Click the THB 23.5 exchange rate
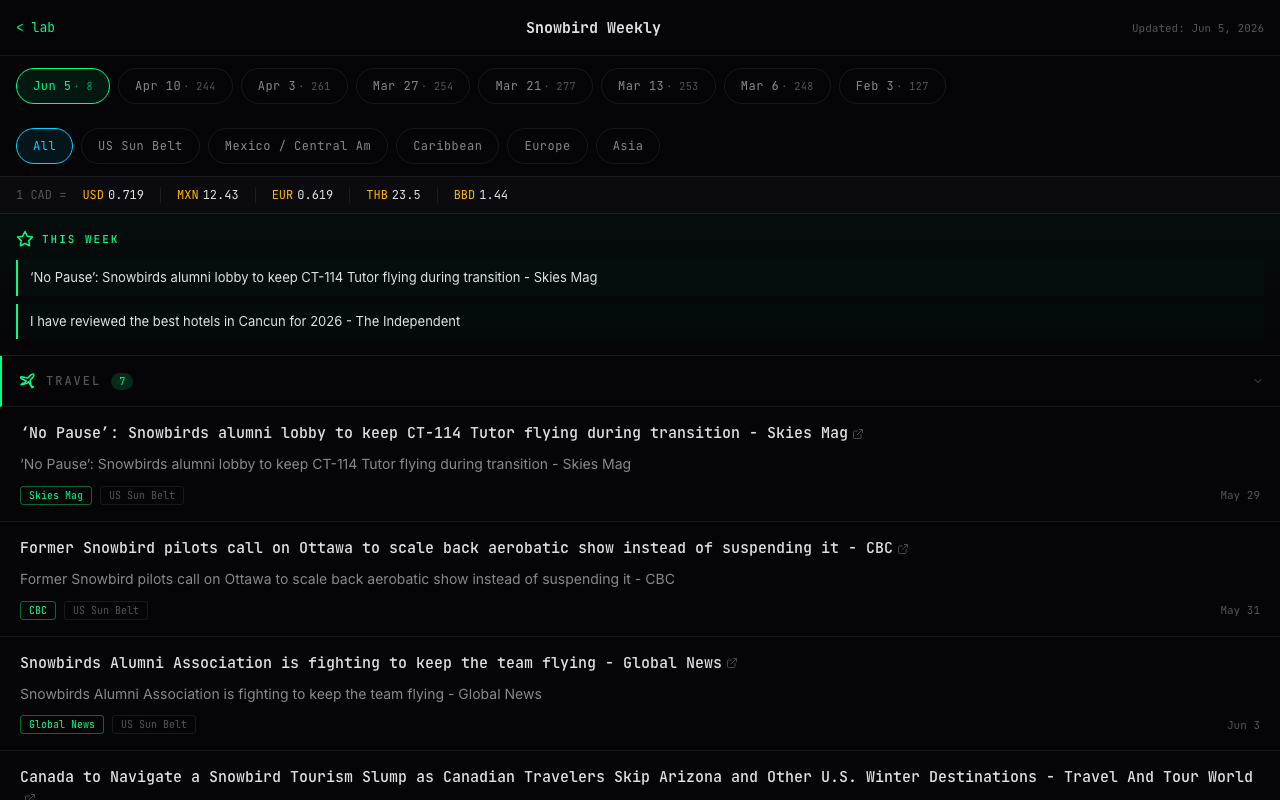Screen dimensions: 1280x800 pos(393,195)
